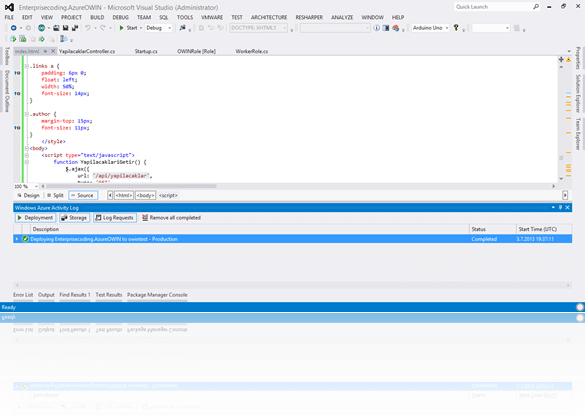Open the Arduino Uno board dropdown
Screen dimensions: 585x416
tap(447, 28)
